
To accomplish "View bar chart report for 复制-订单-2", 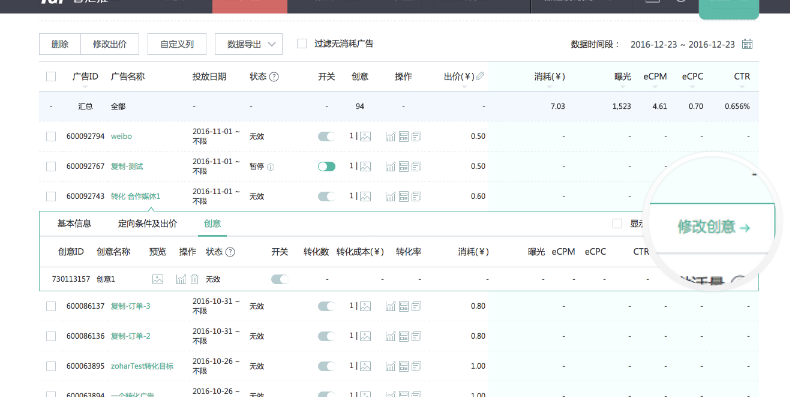I will pos(390,336).
